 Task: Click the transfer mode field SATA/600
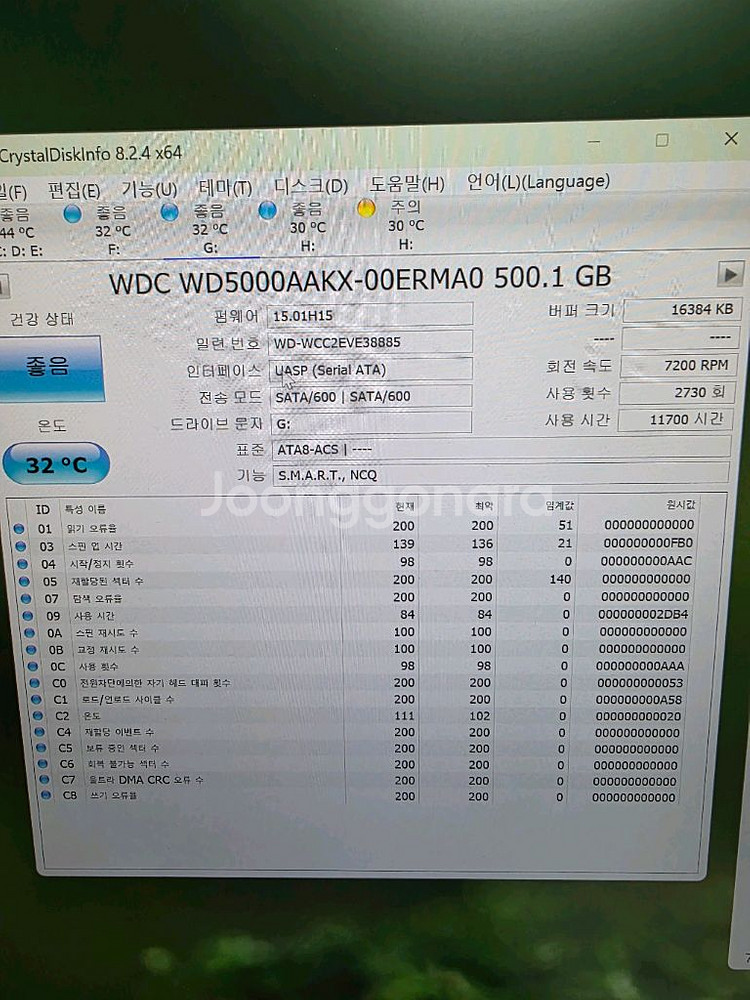[371, 396]
